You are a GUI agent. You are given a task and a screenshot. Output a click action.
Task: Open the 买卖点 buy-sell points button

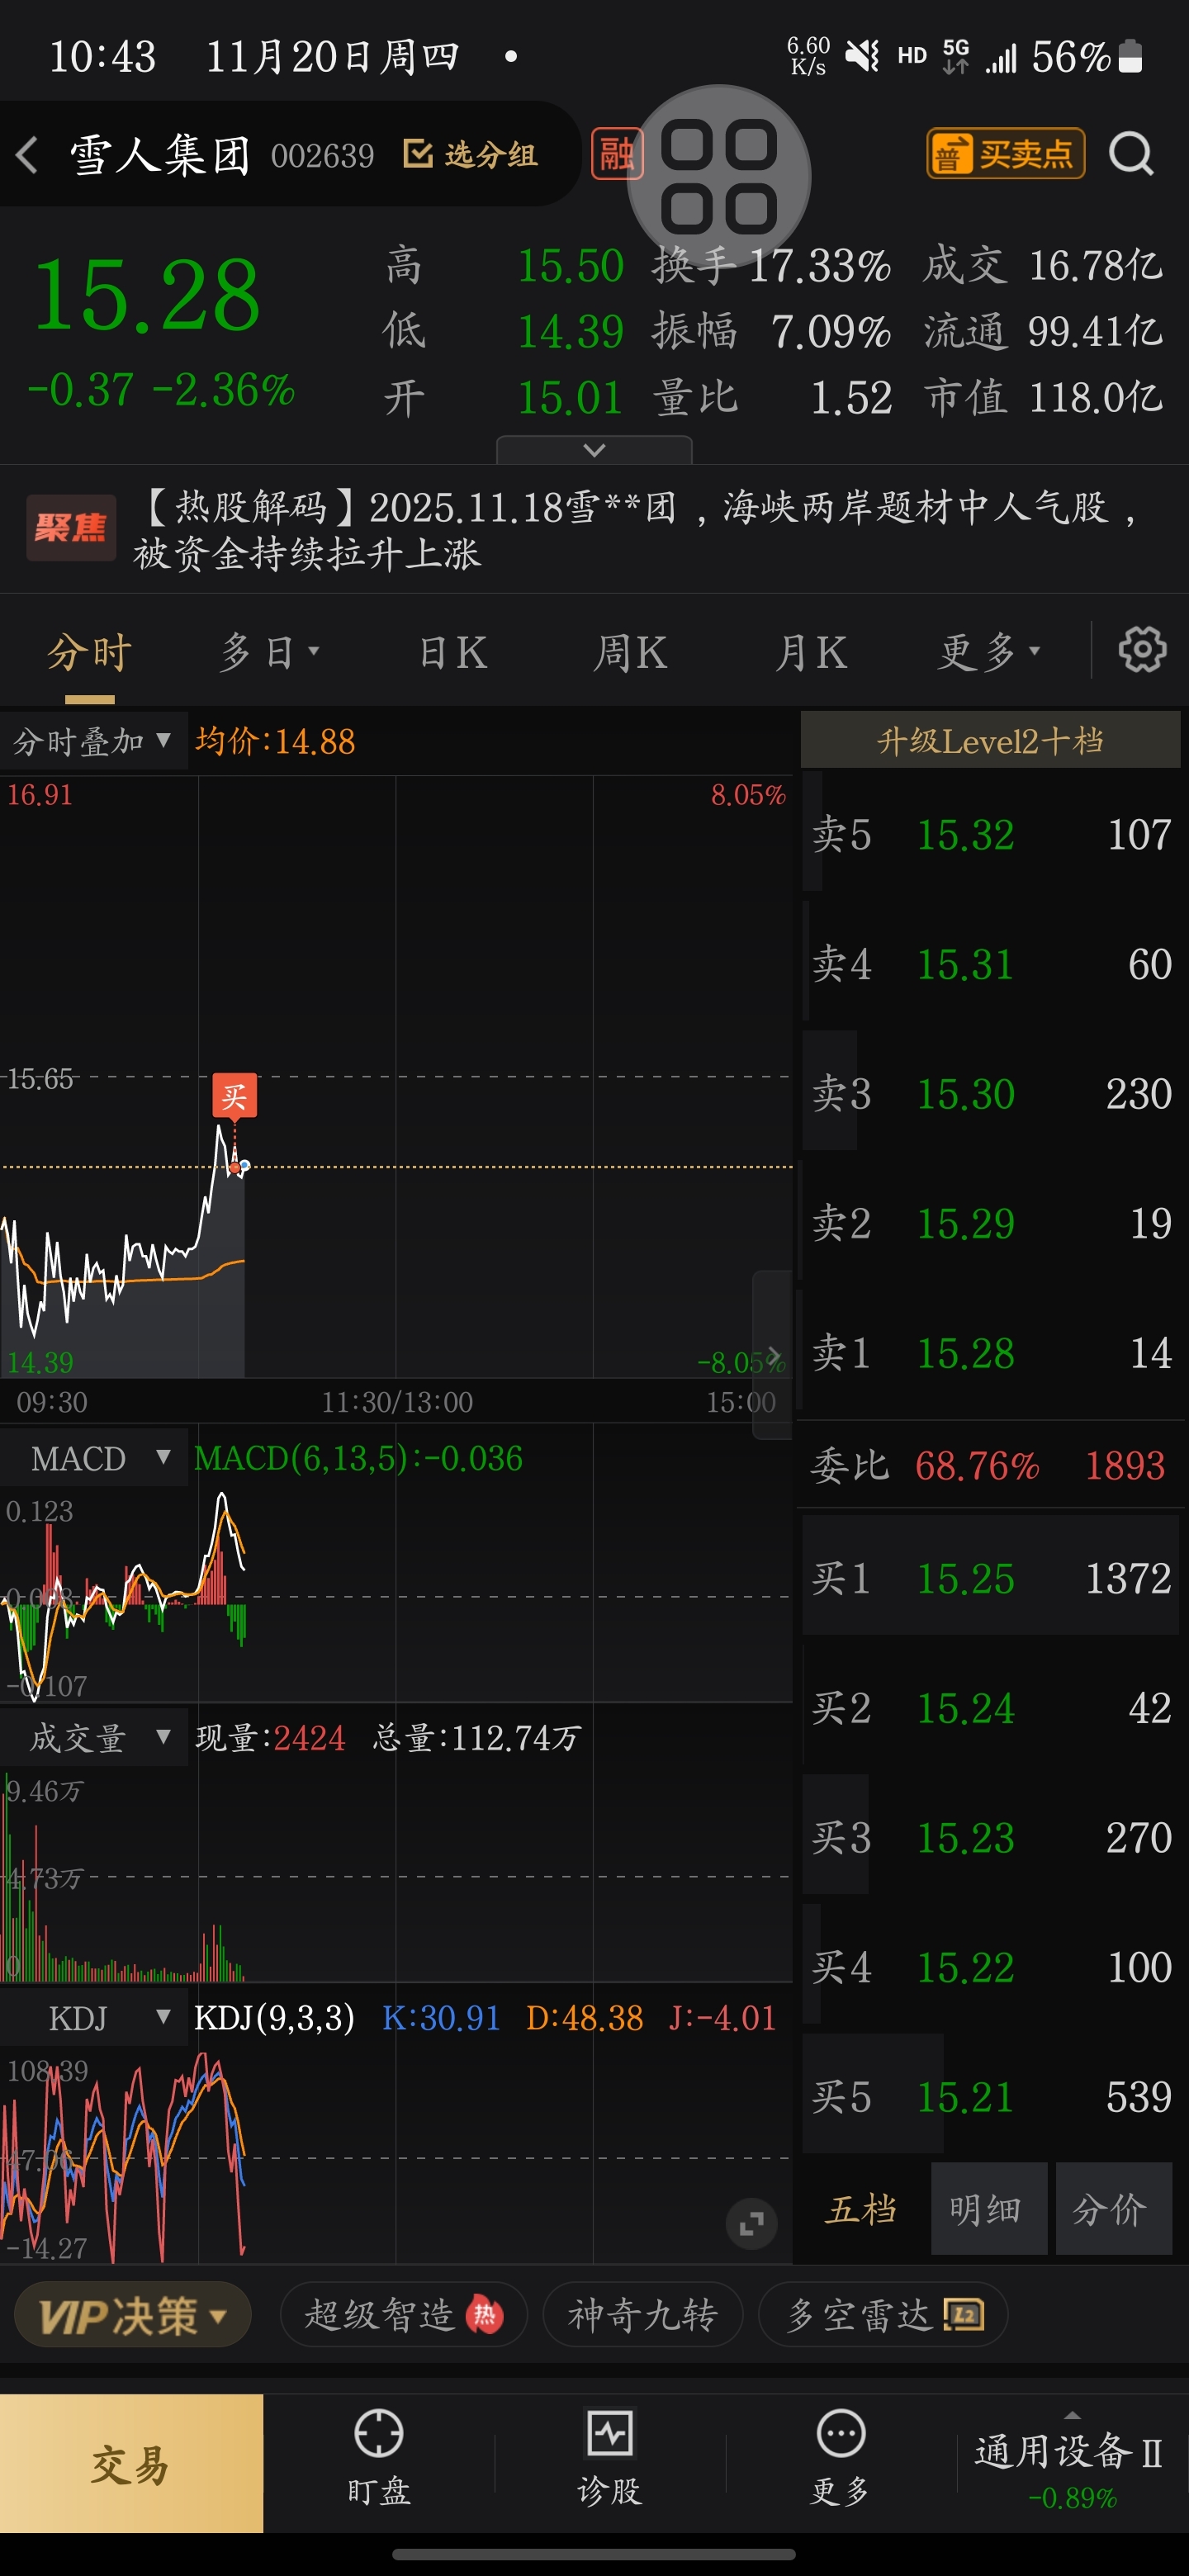[1005, 154]
